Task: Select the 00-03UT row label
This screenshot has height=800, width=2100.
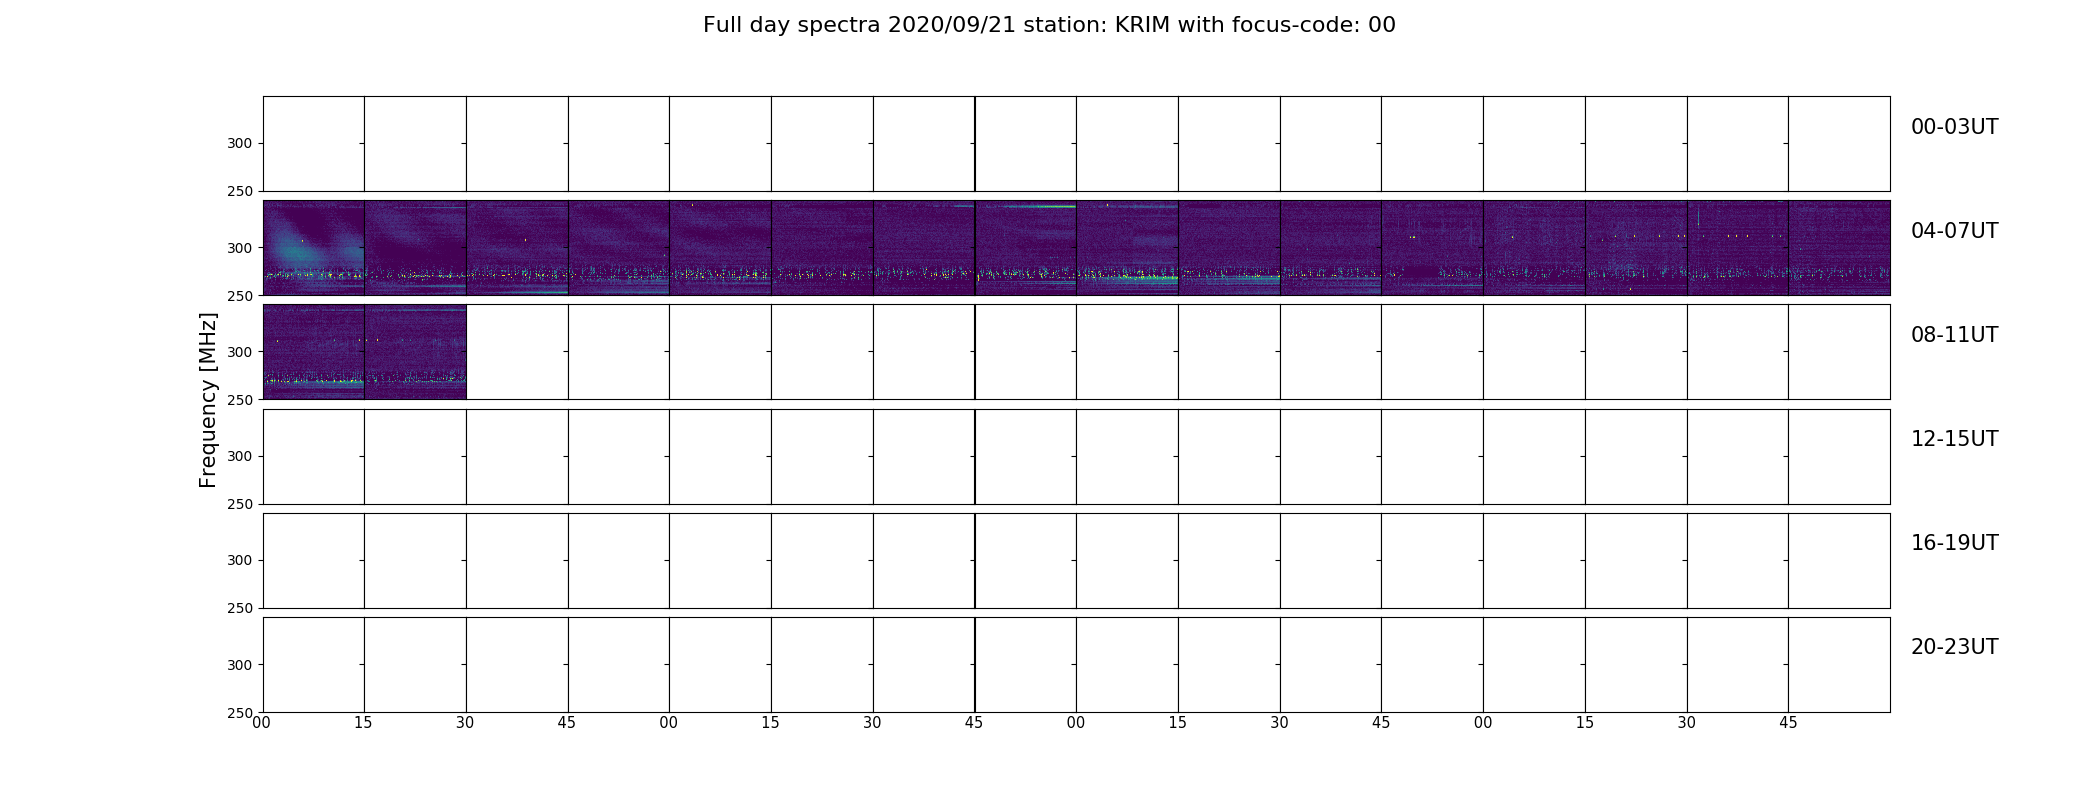Action: [x=1954, y=127]
